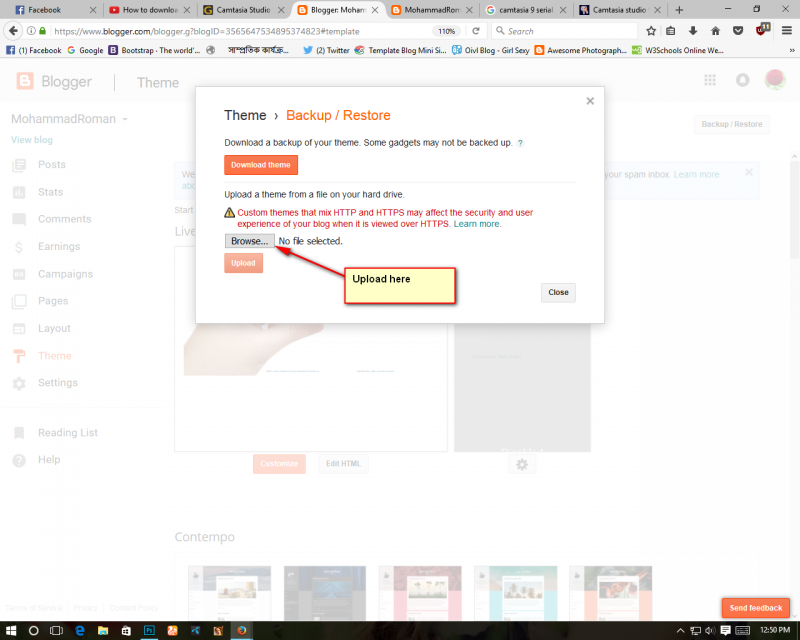
Task: Dismiss dialog with the X icon
Action: [590, 101]
